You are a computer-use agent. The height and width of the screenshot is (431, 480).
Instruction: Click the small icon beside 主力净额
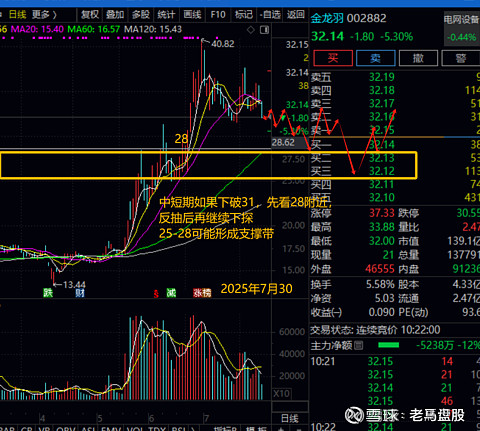point(359,345)
